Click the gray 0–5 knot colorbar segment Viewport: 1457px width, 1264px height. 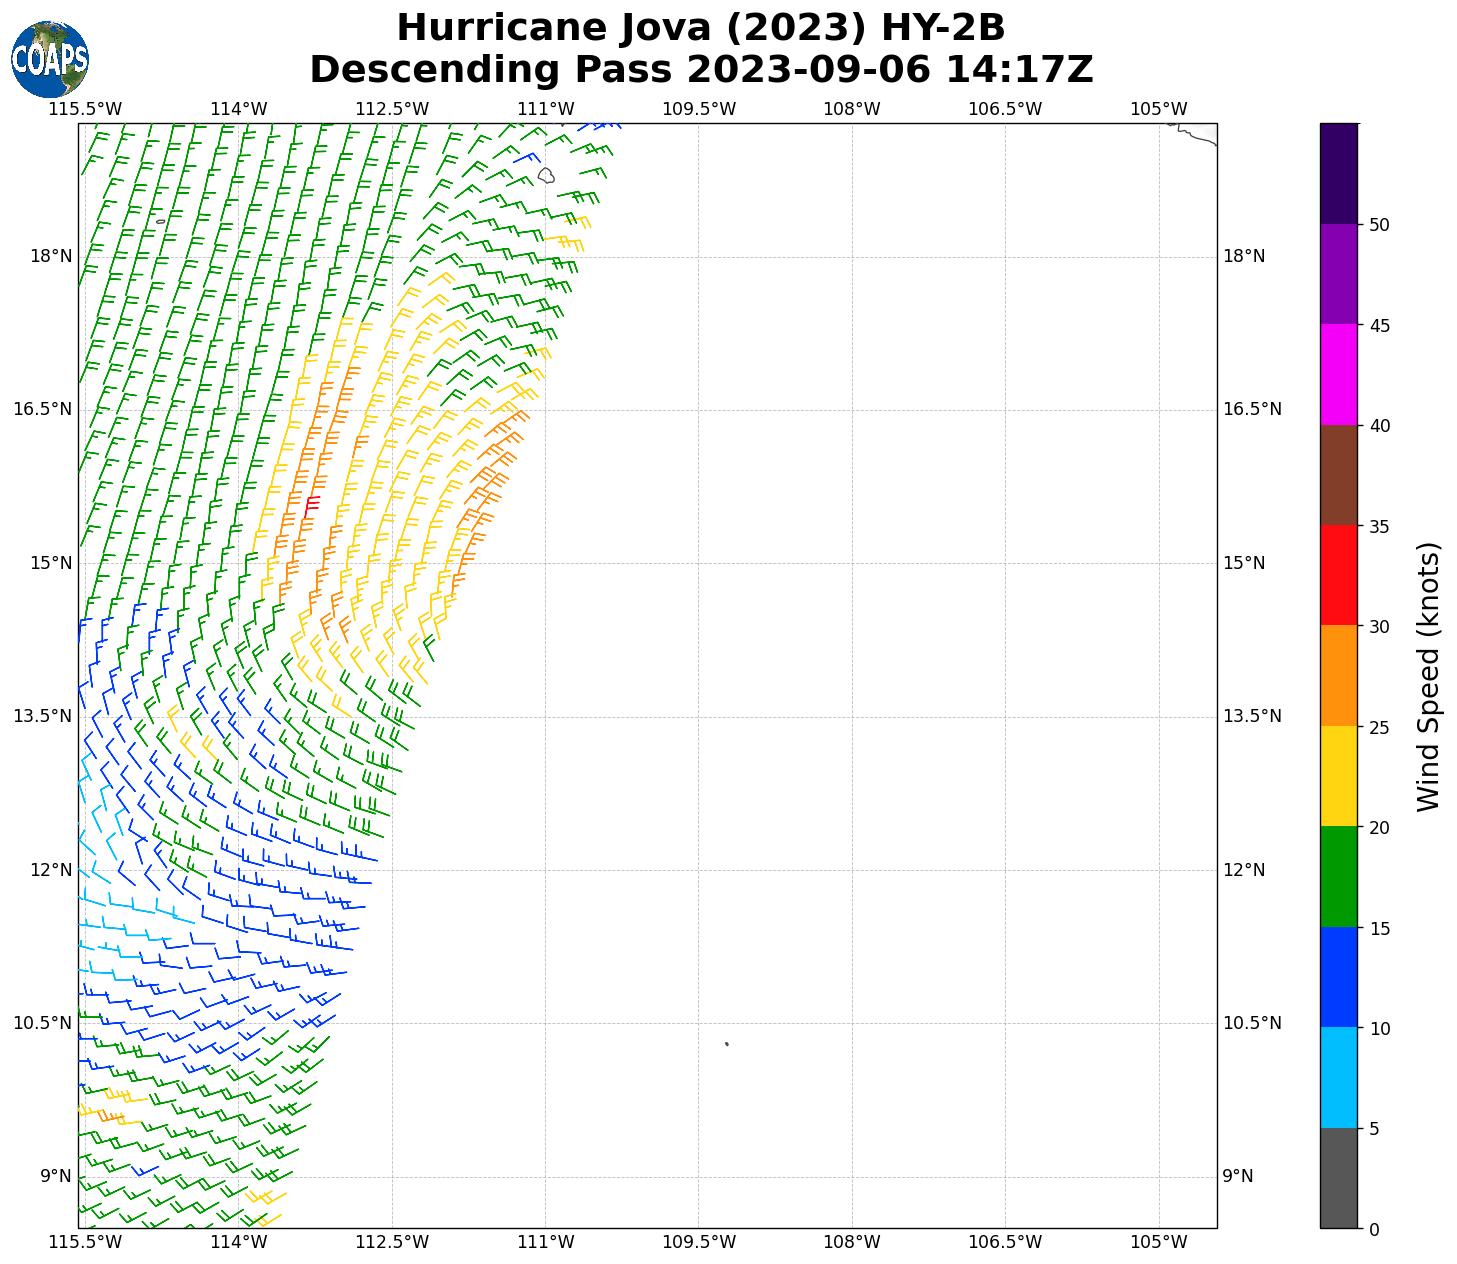(x=1338, y=1177)
